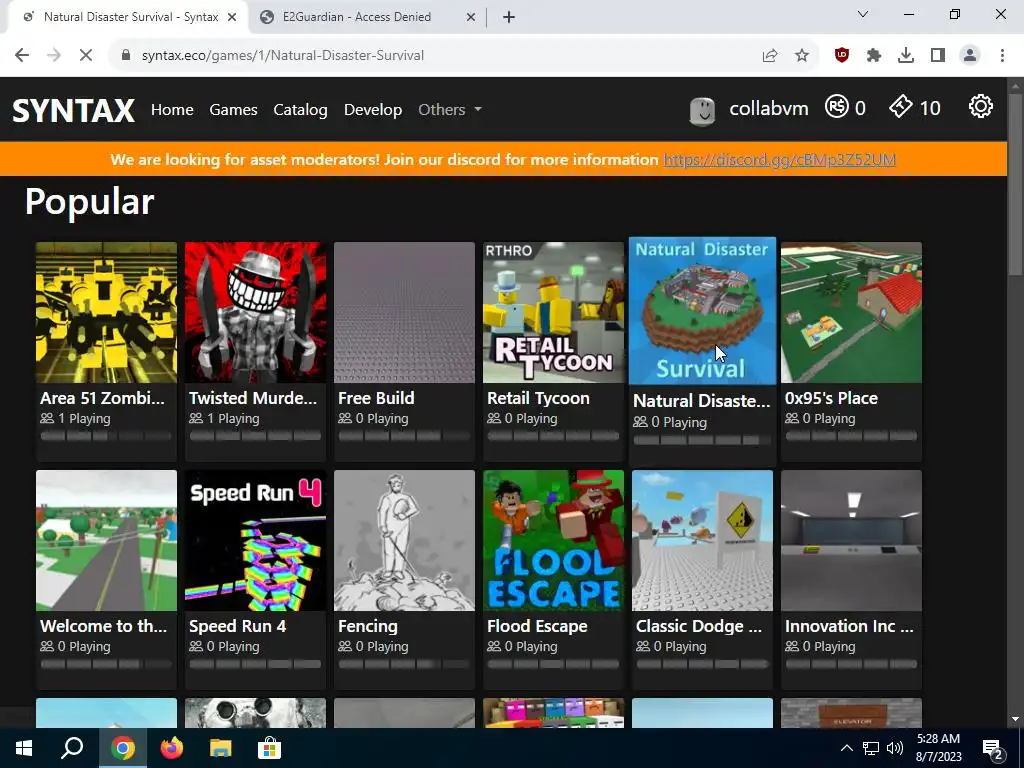Viewport: 1024px width, 768px height.
Task: Open the uBlock Origin extension icon
Action: pyautogui.click(x=842, y=56)
